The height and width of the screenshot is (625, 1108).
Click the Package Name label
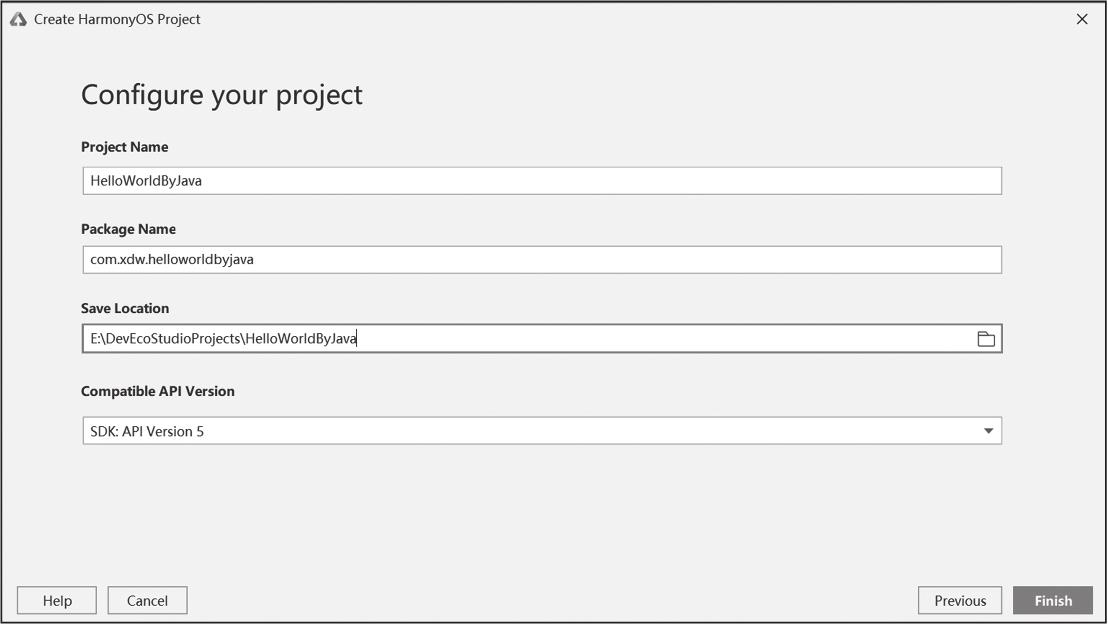[128, 229]
